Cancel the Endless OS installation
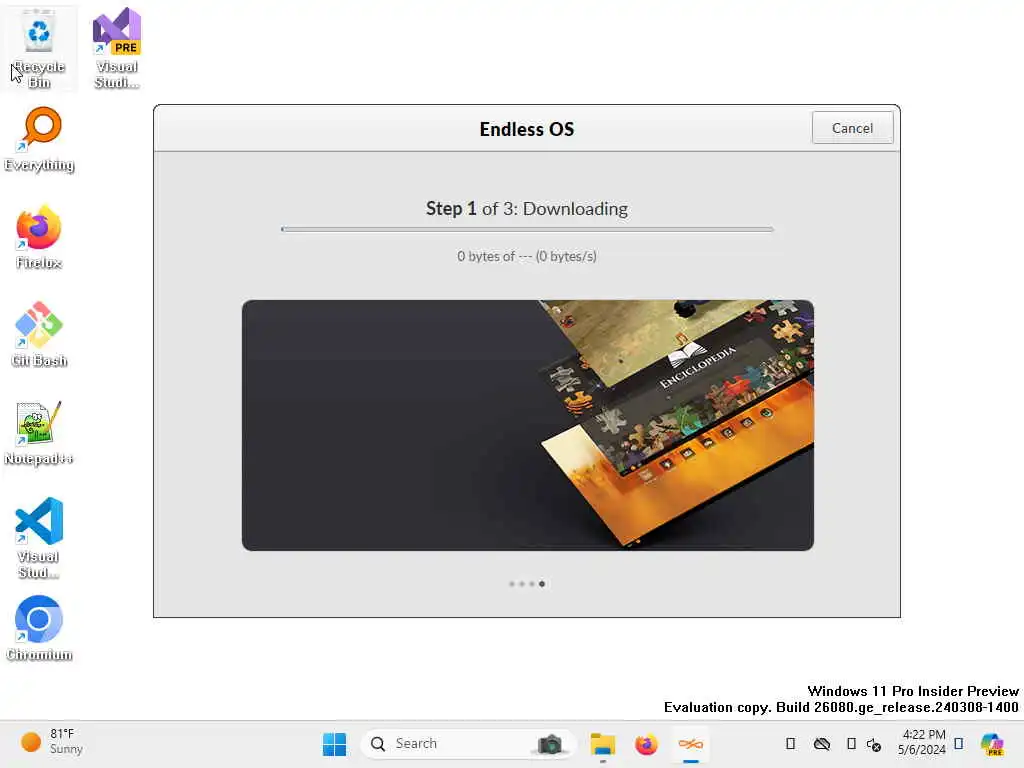Screen dimensions: 1024x768 coord(852,128)
